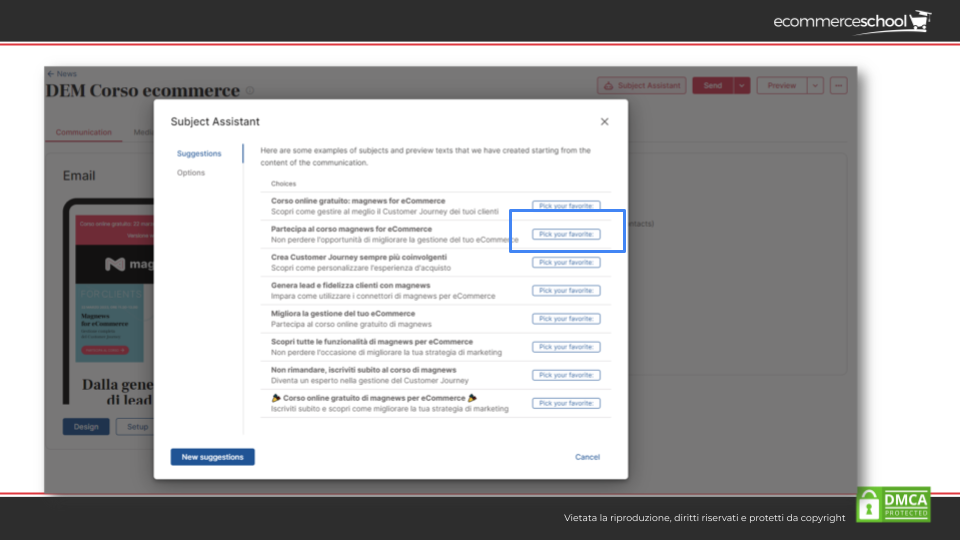Pick favorite for 'Corso online gratuito: magnews for eCommerce'
The image size is (960, 540).
[566, 206]
